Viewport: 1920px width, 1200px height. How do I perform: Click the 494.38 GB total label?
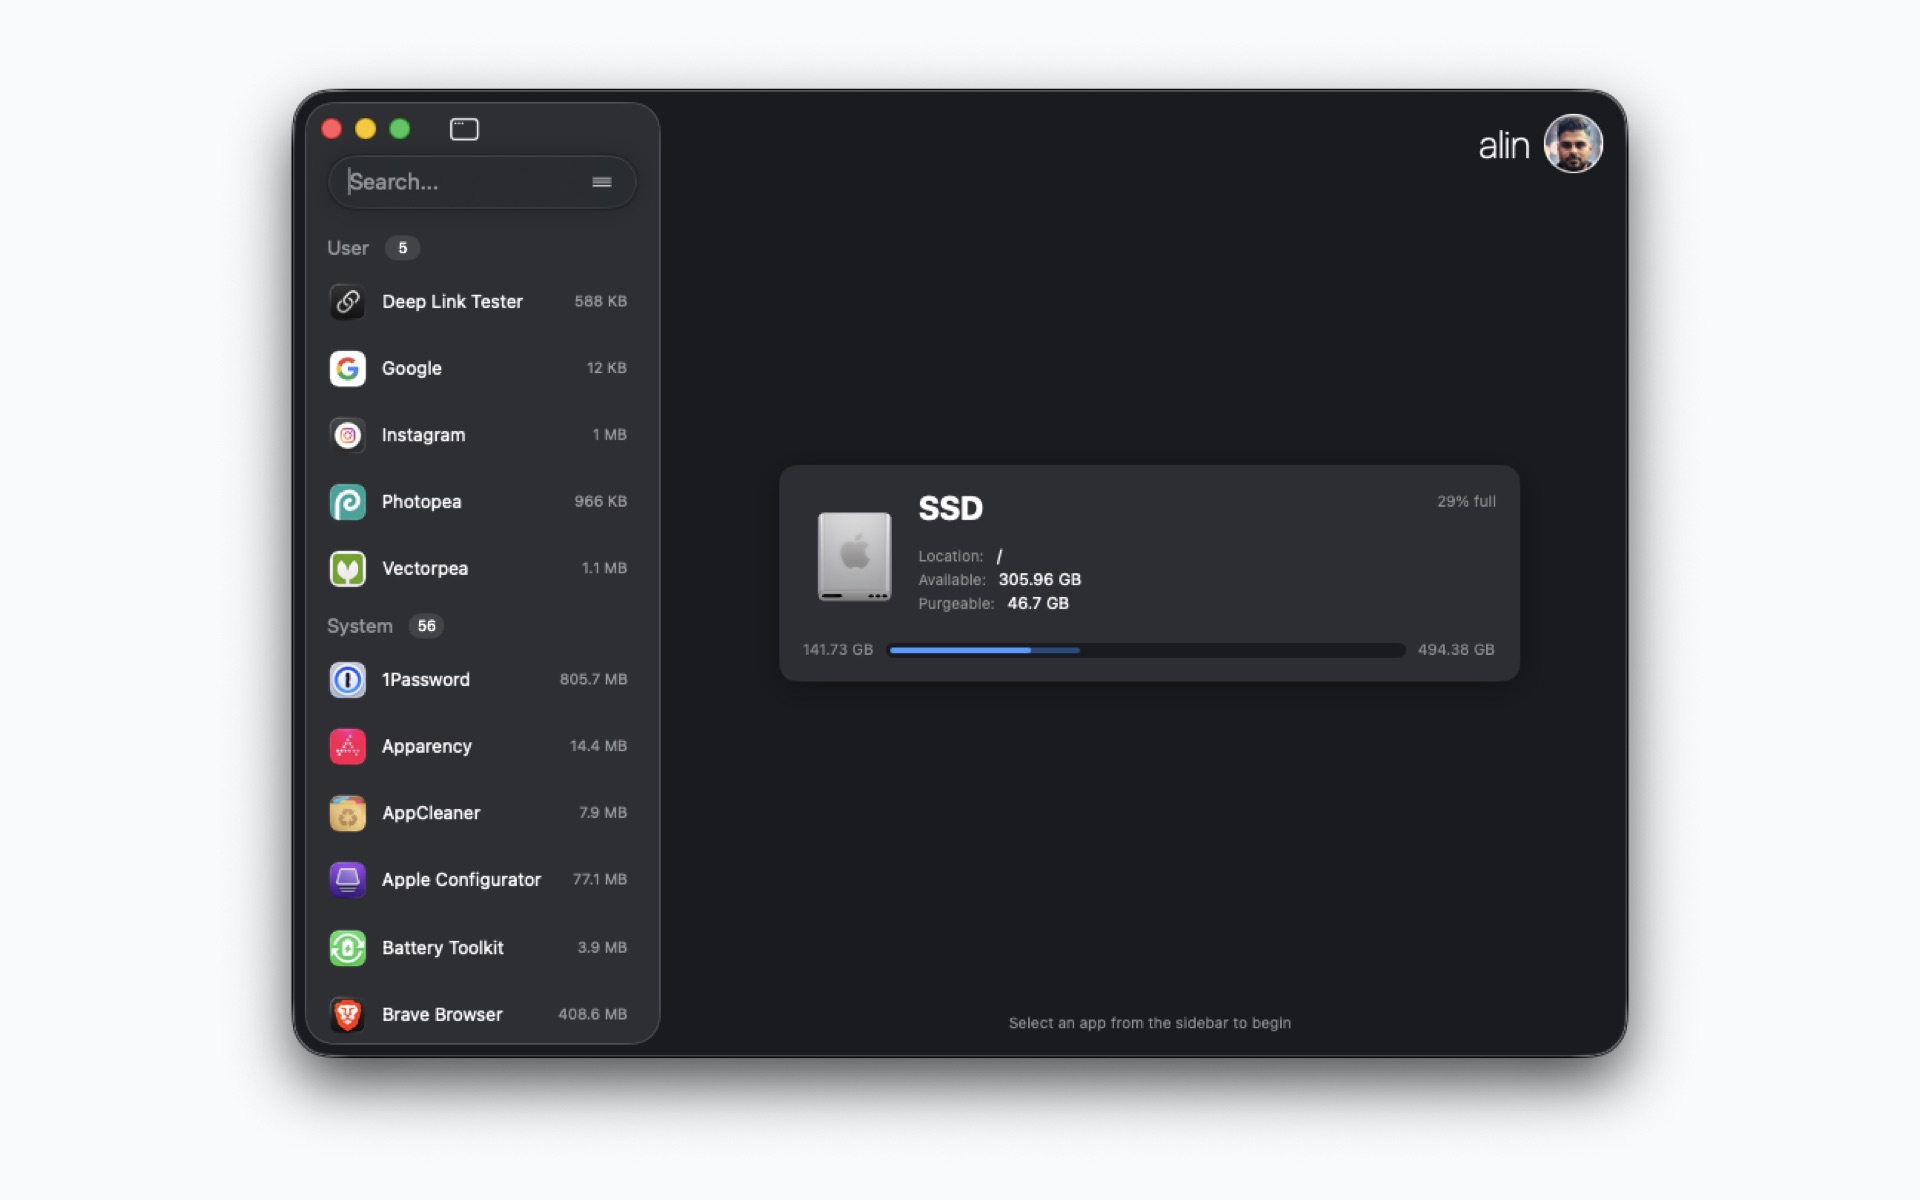click(1456, 650)
